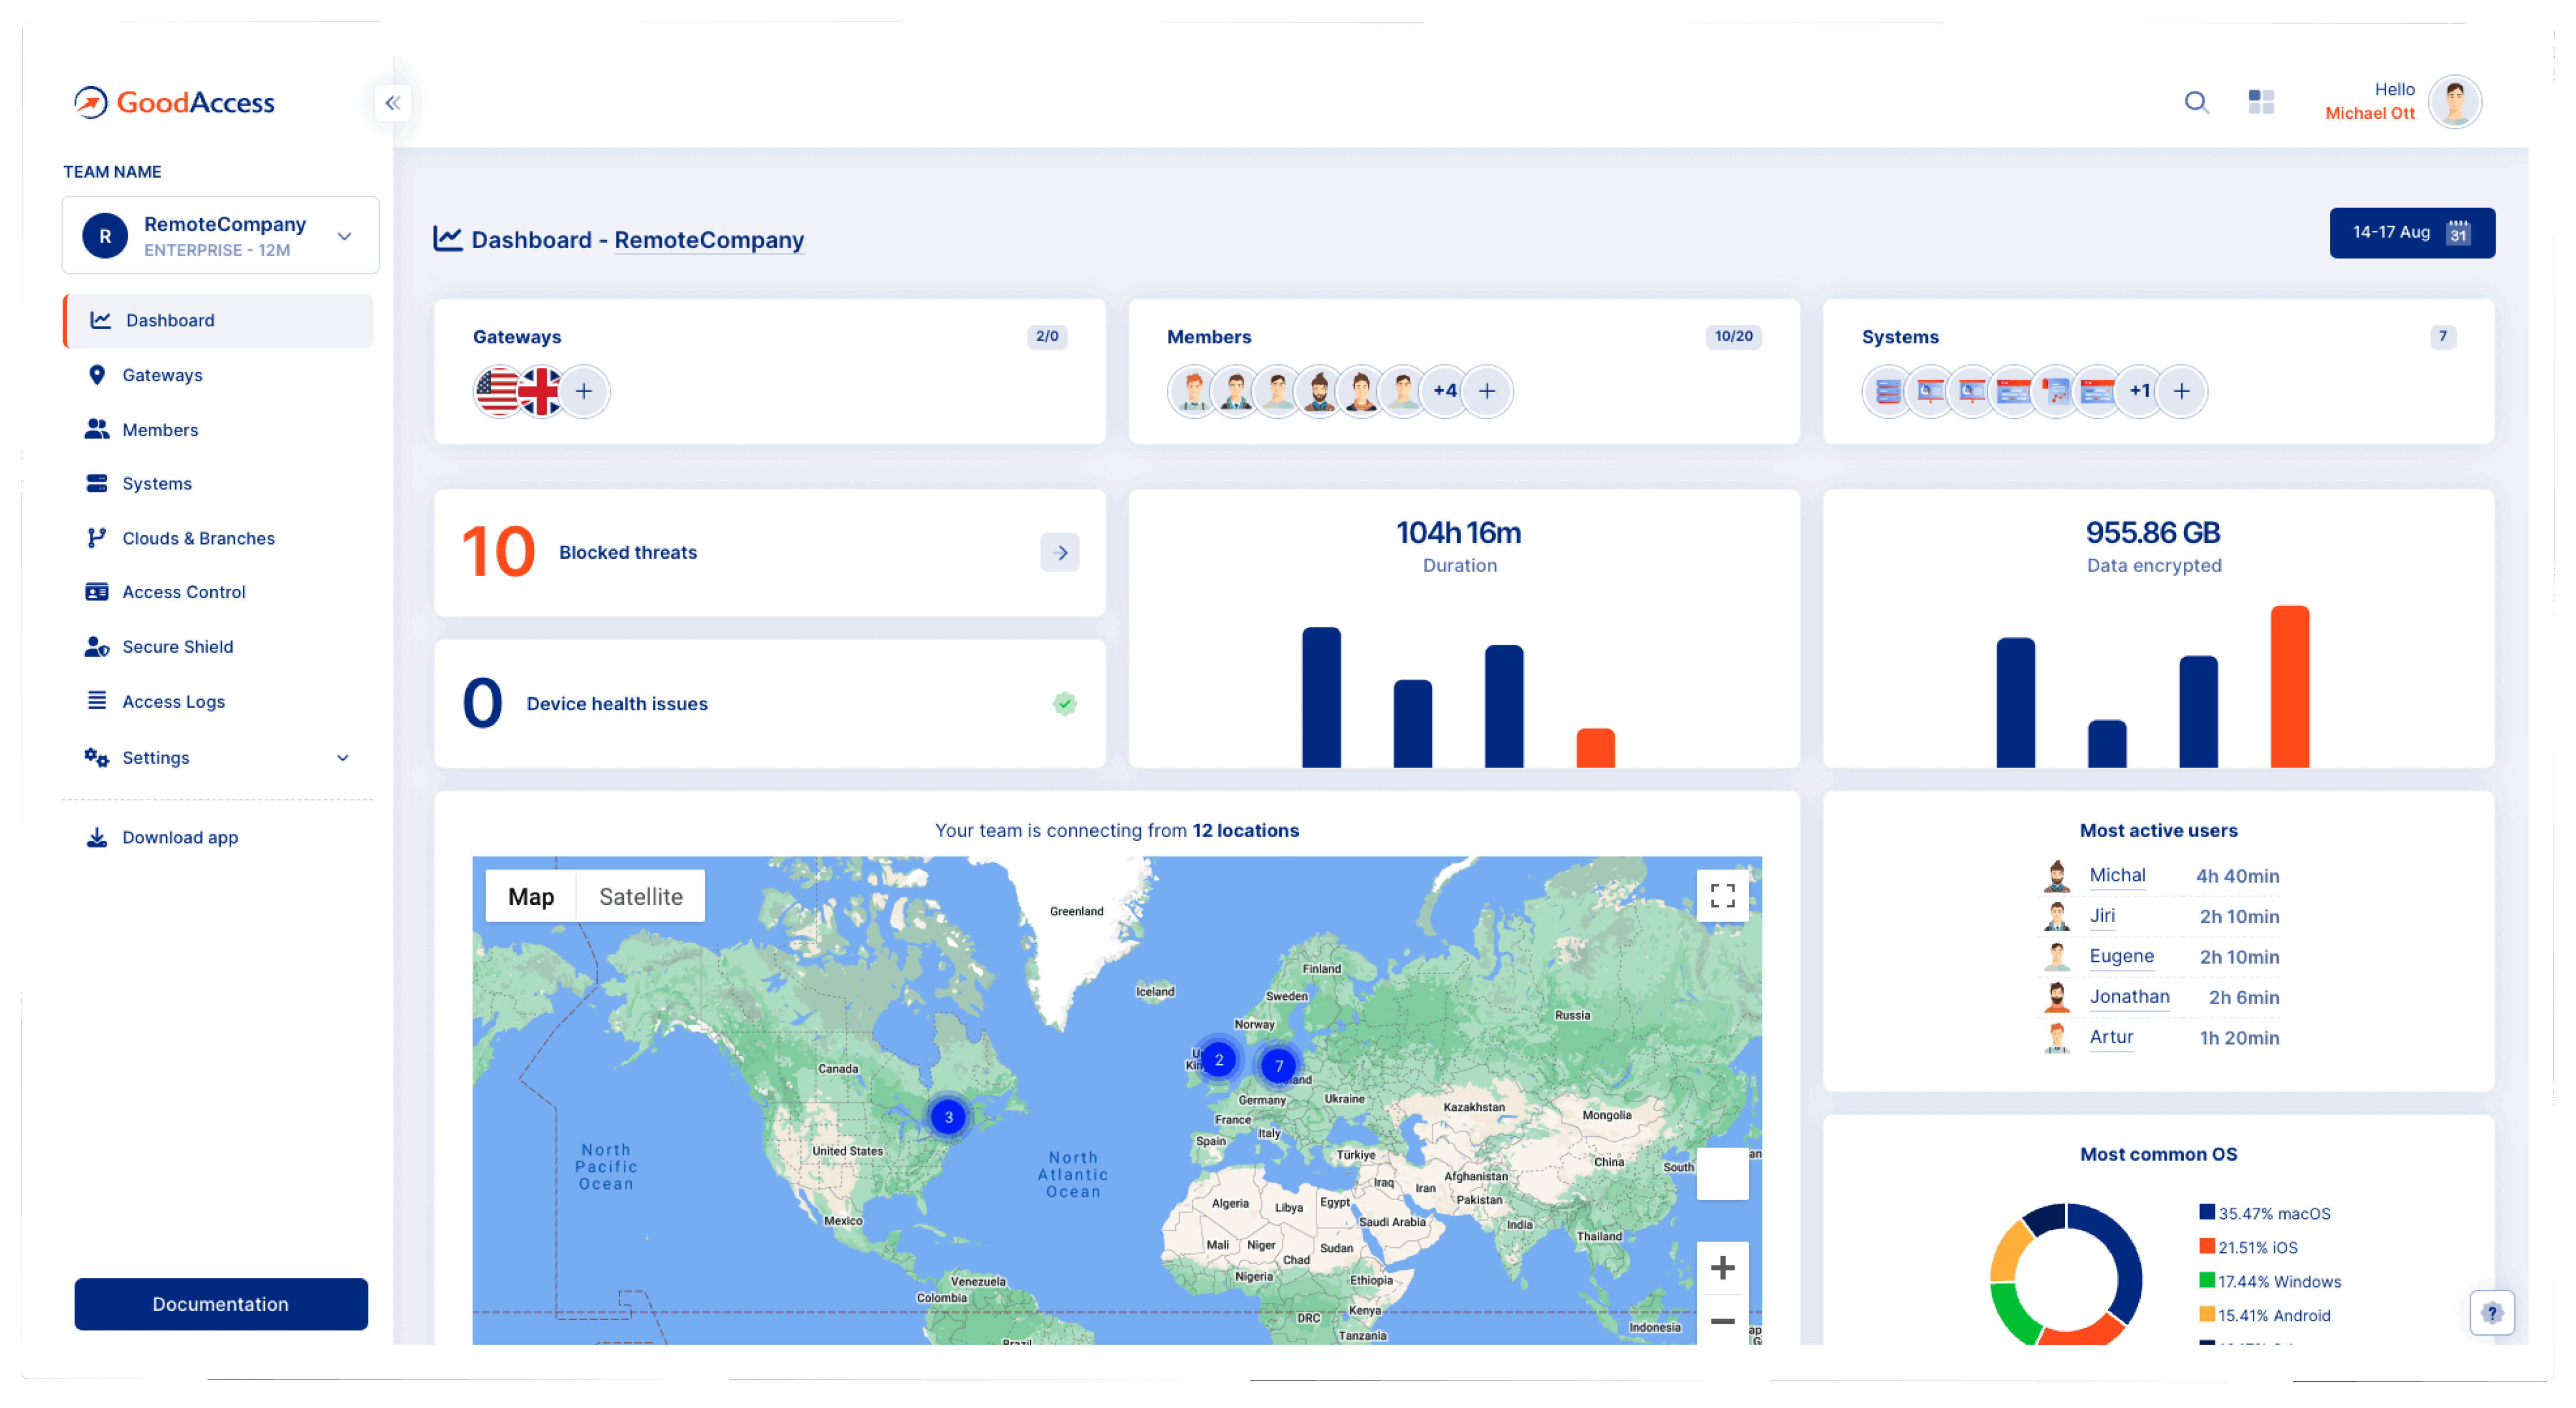This screenshot has width=2576, height=1408.
Task: Expand the Settings submenu chevron
Action: pos(343,758)
